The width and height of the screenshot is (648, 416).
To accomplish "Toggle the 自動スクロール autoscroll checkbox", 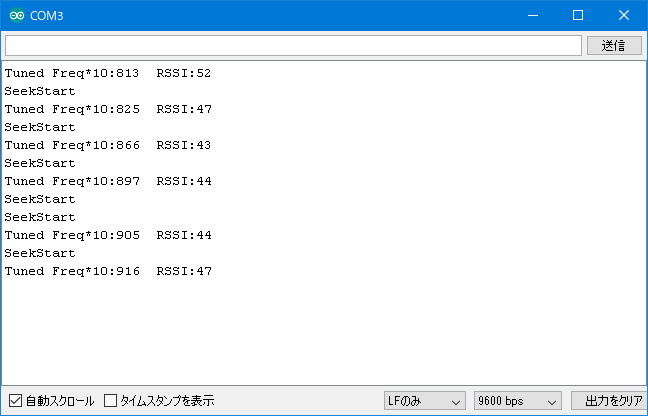I will click(15, 400).
